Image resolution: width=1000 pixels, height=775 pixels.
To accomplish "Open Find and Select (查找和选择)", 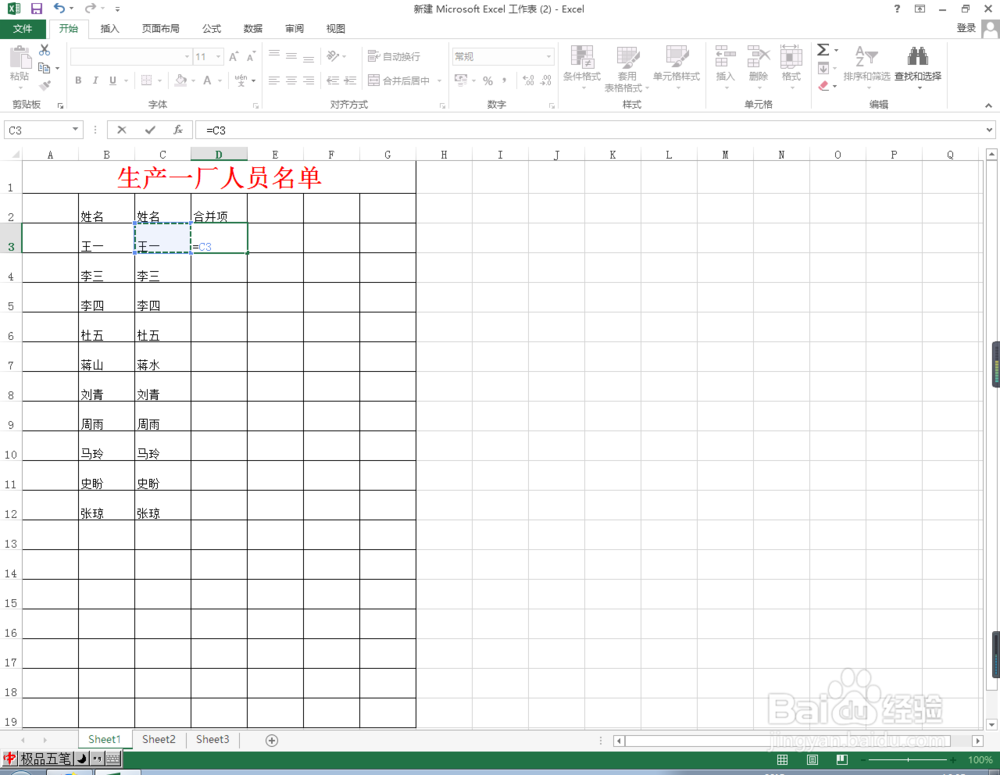I will click(x=918, y=66).
